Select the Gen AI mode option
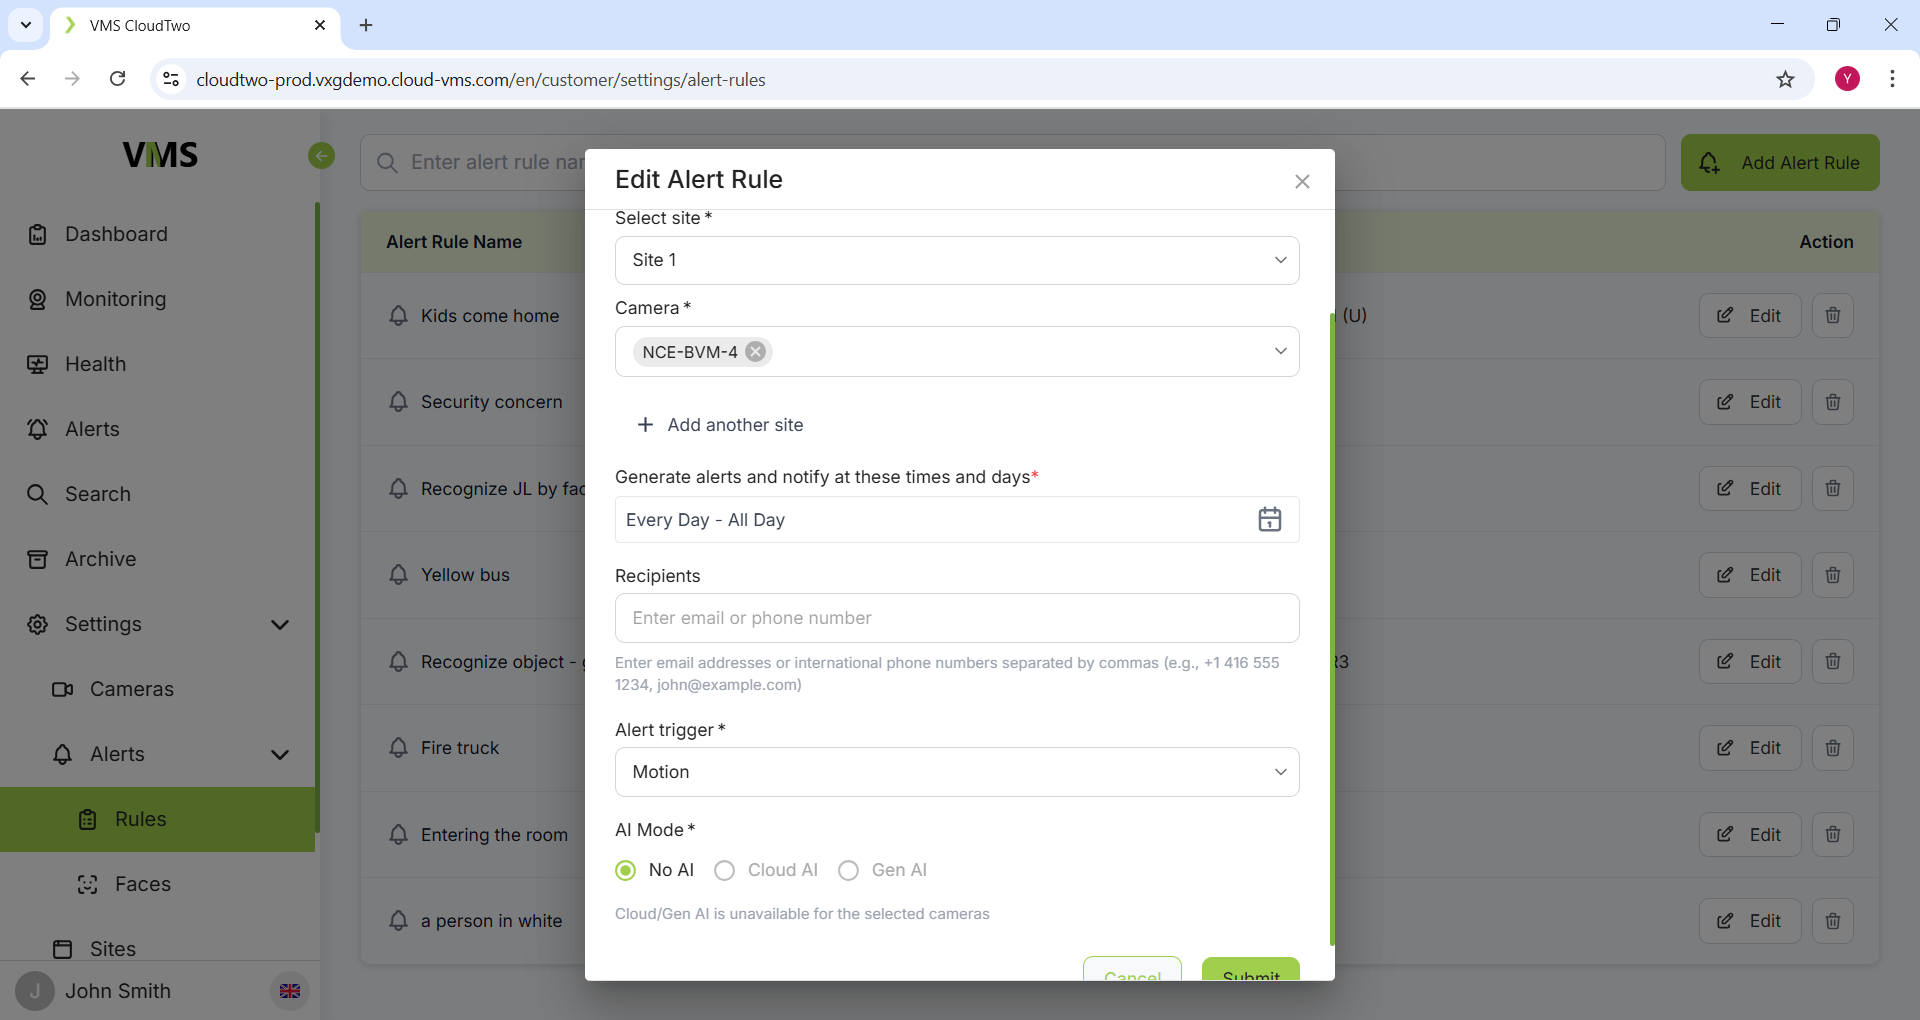The height and width of the screenshot is (1020, 1920). (849, 870)
